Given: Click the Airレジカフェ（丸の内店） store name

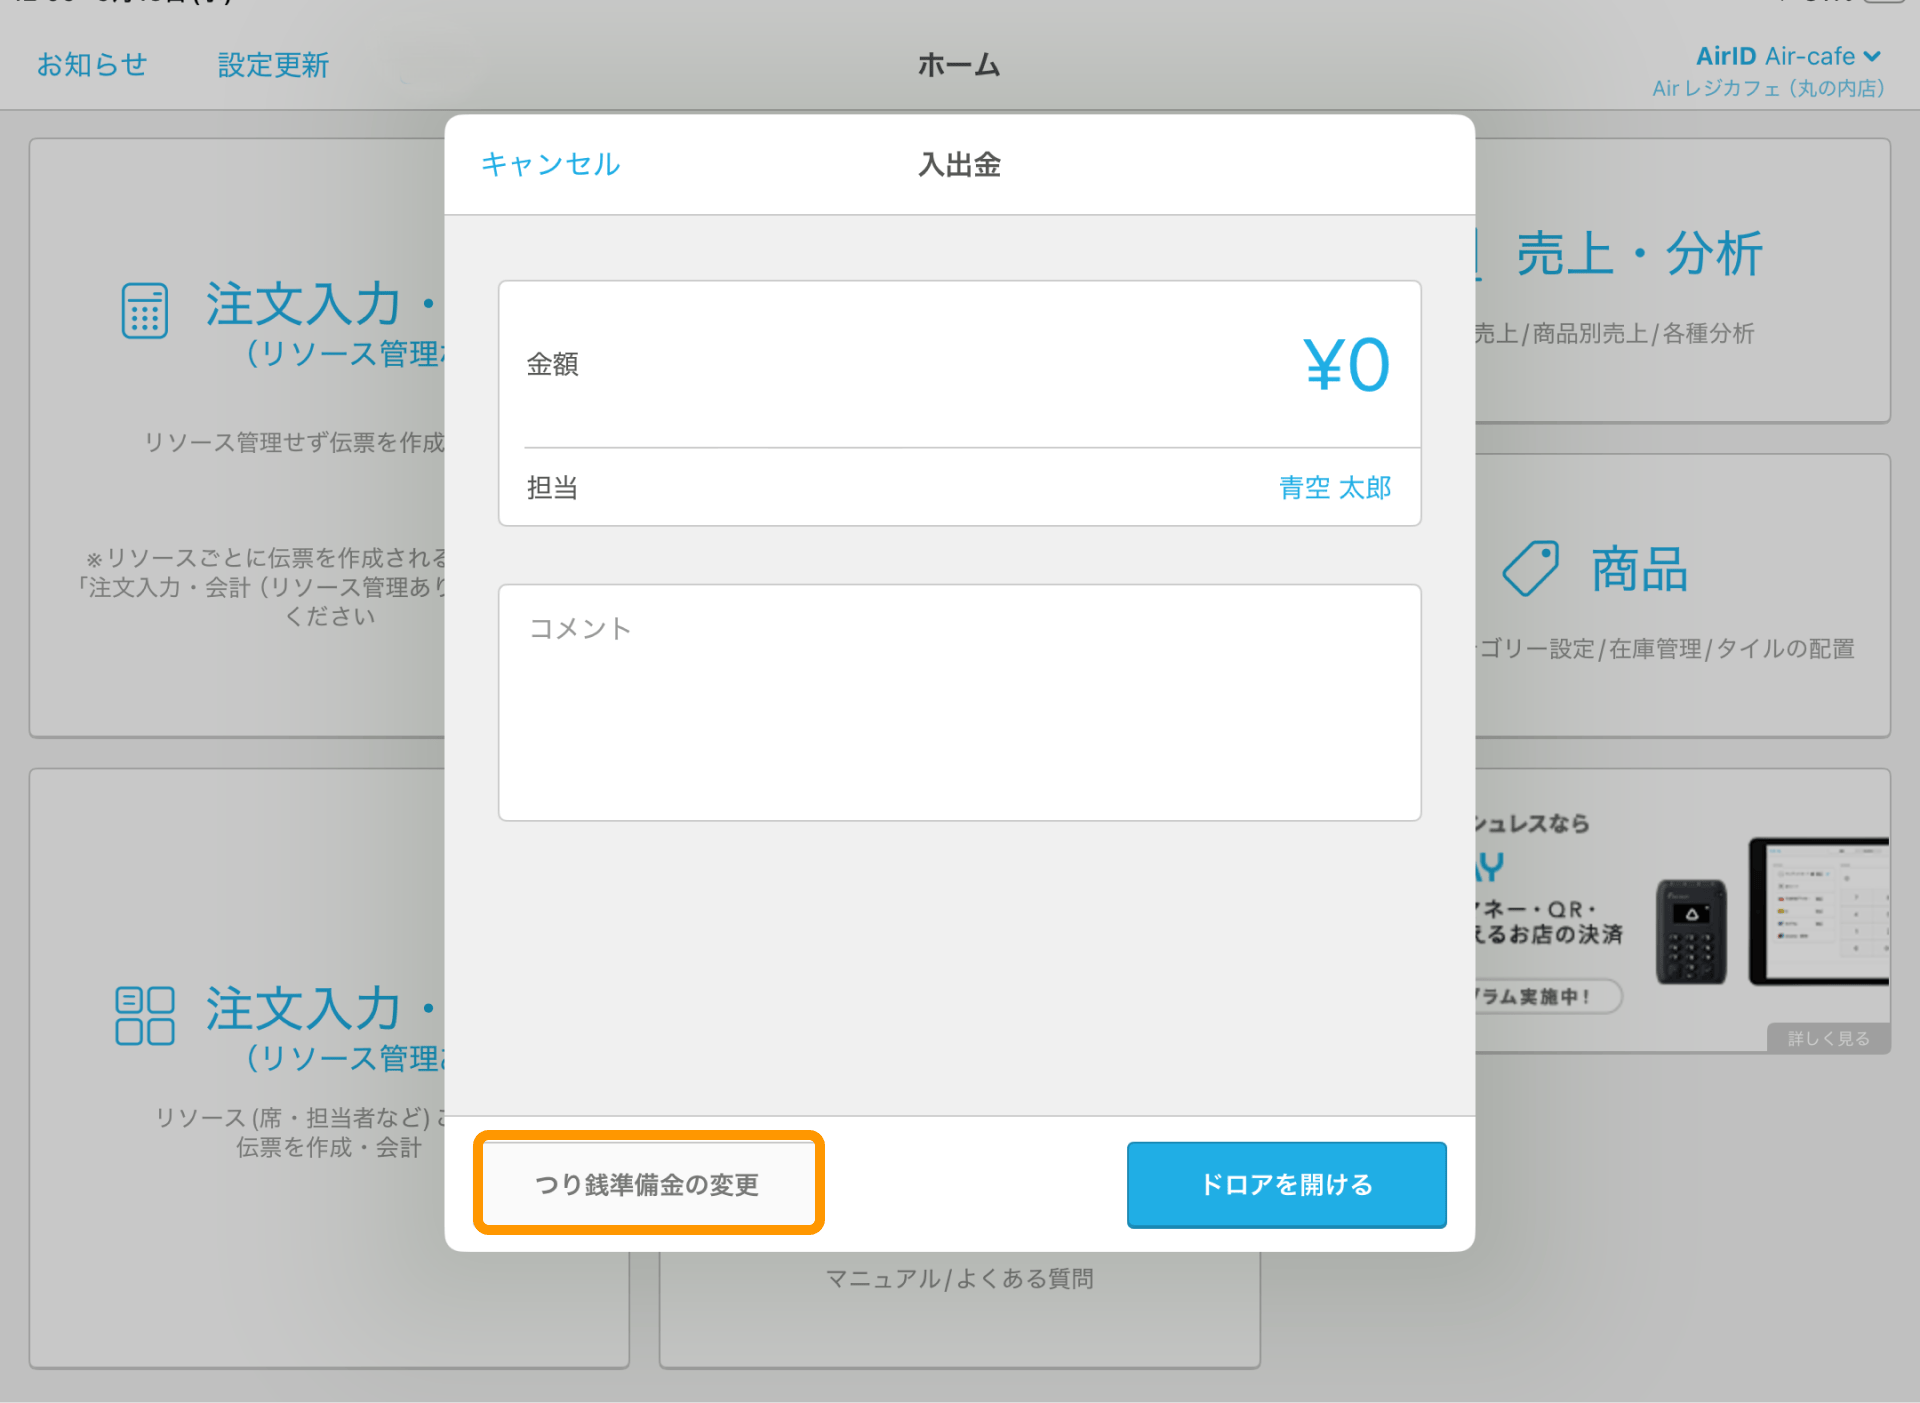Looking at the screenshot, I should 1768,88.
